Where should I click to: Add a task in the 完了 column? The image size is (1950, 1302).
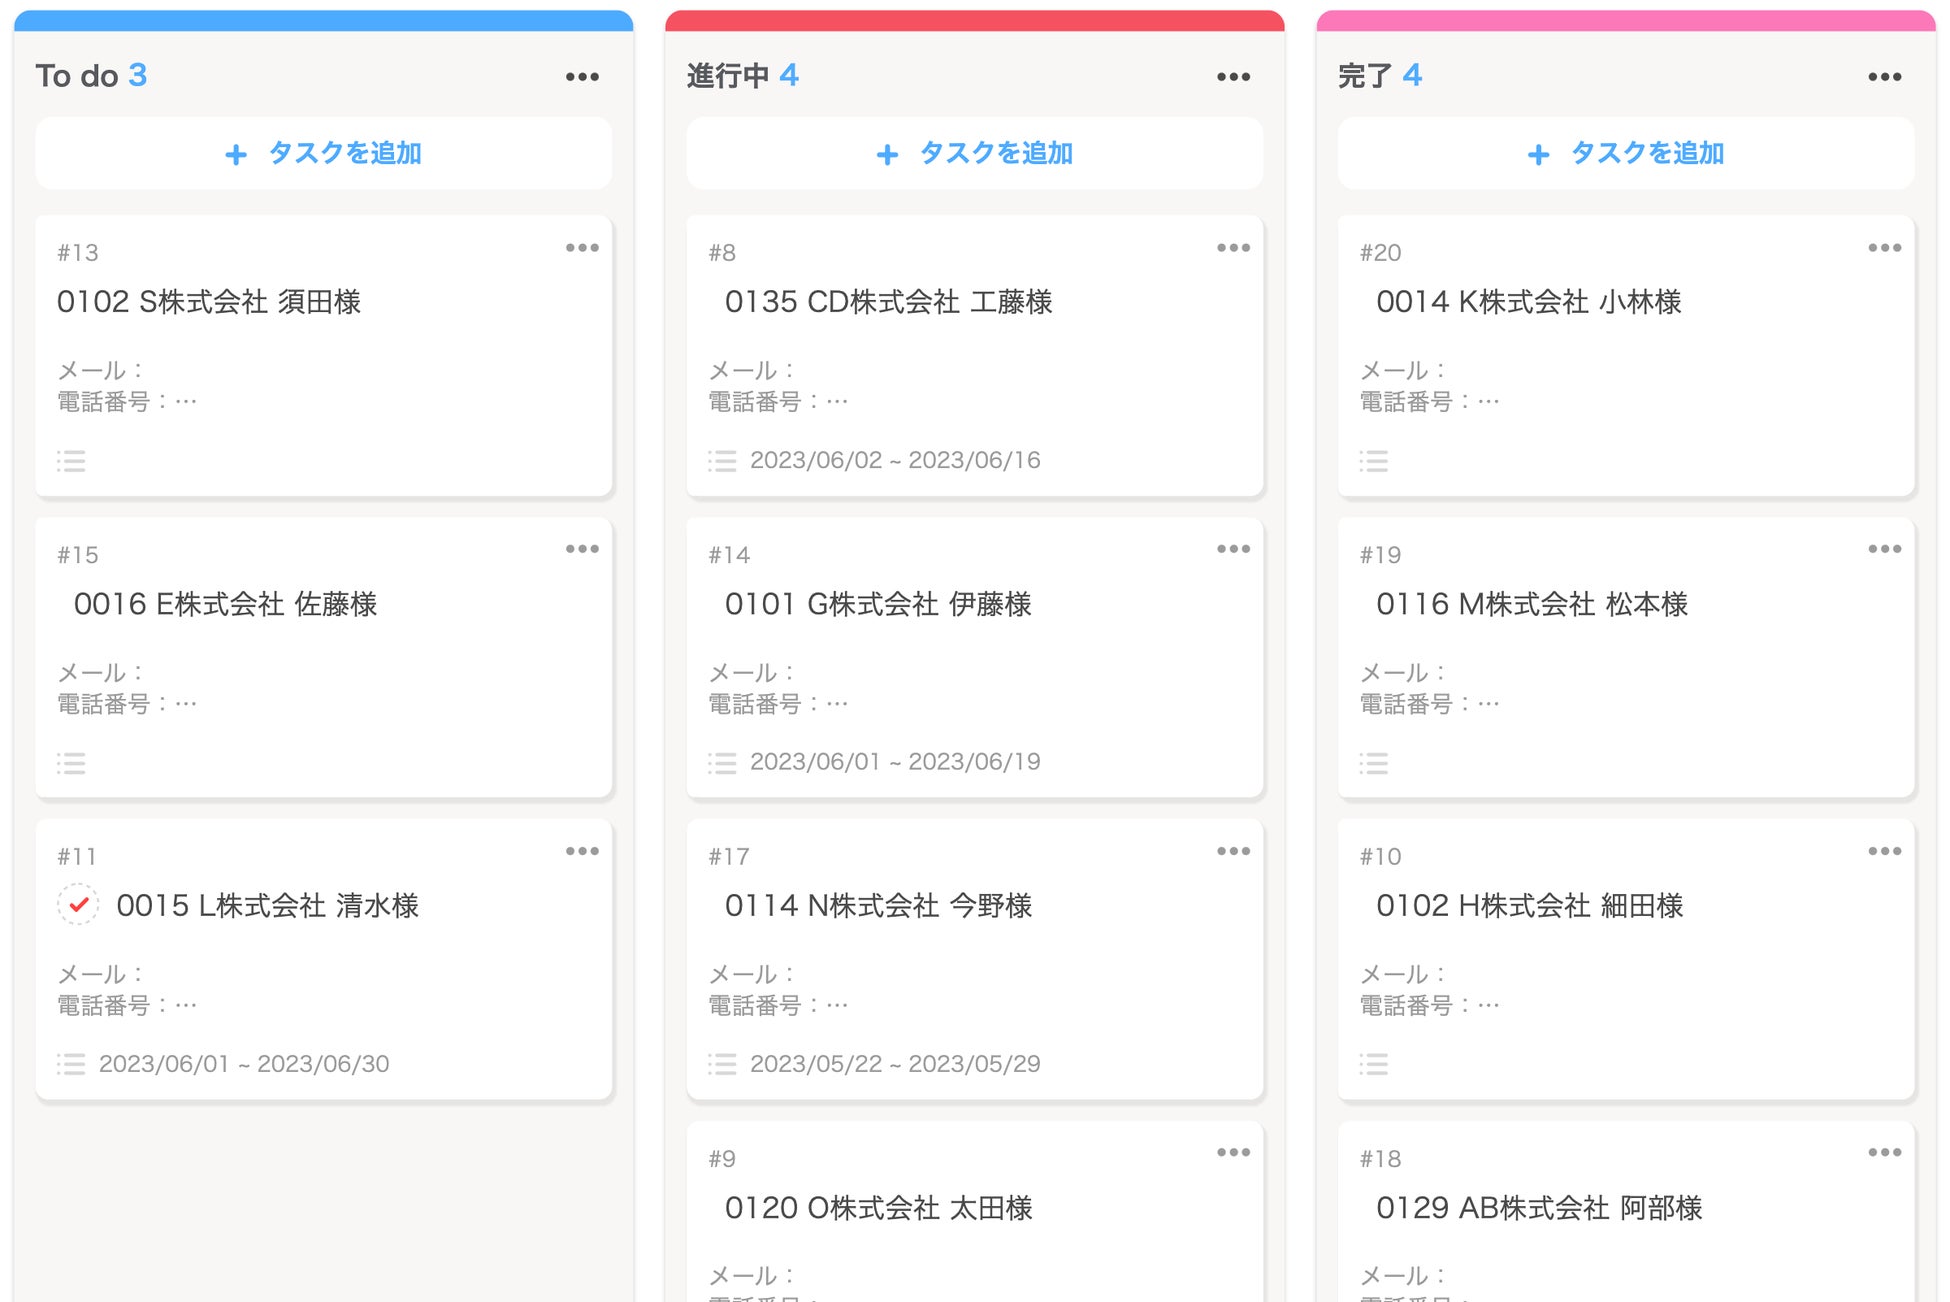1625,154
